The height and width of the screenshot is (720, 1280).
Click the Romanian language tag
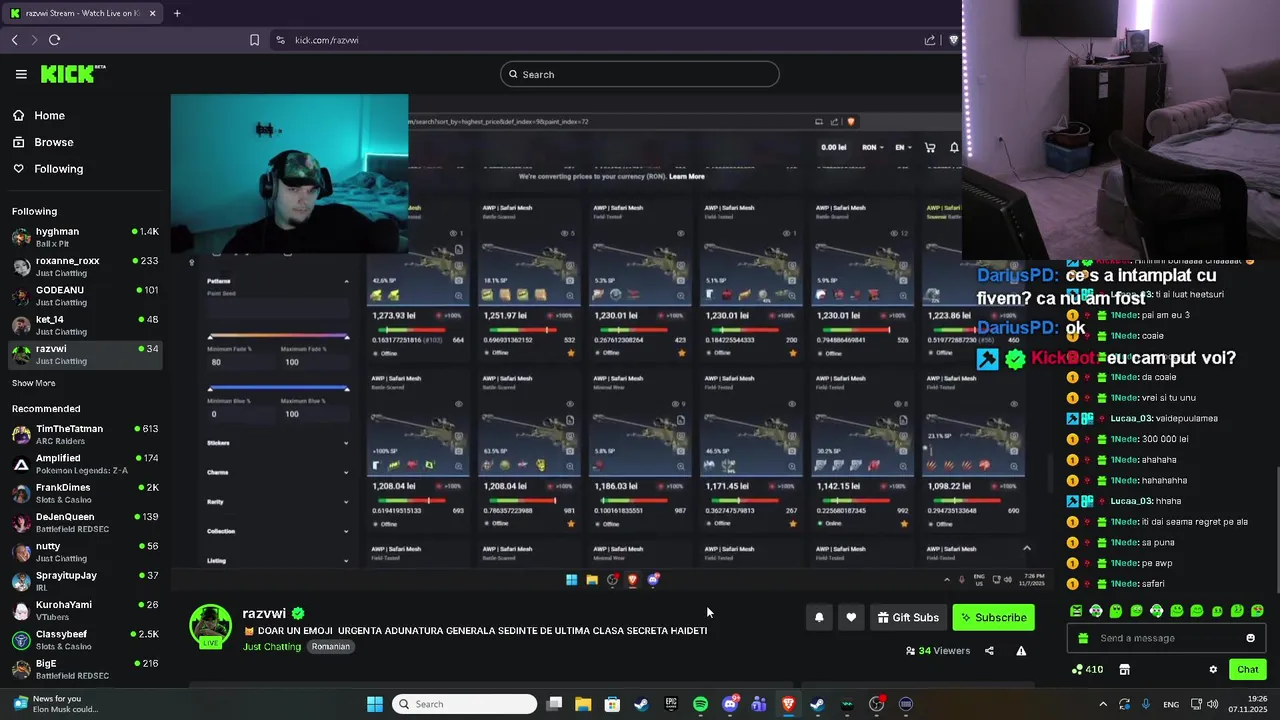[330, 647]
